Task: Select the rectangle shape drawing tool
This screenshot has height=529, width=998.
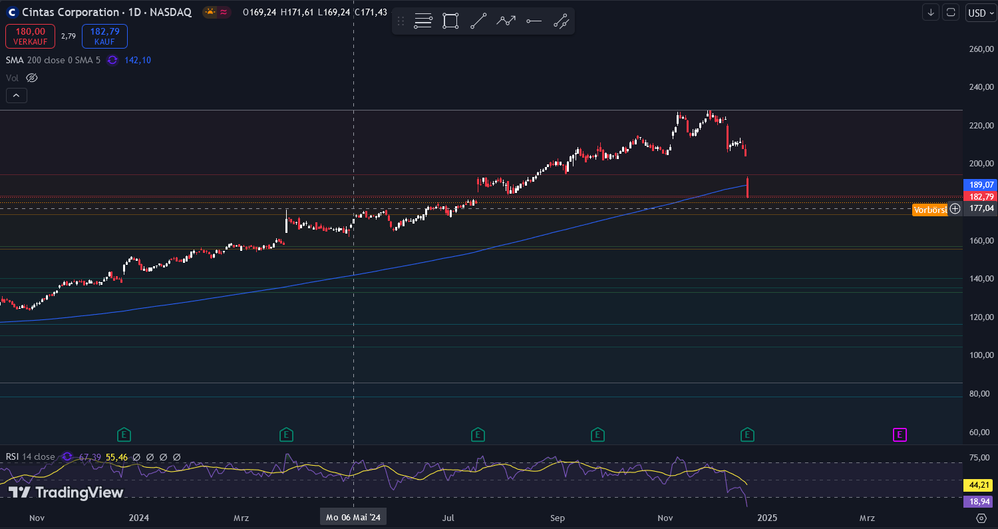Action: (x=451, y=21)
